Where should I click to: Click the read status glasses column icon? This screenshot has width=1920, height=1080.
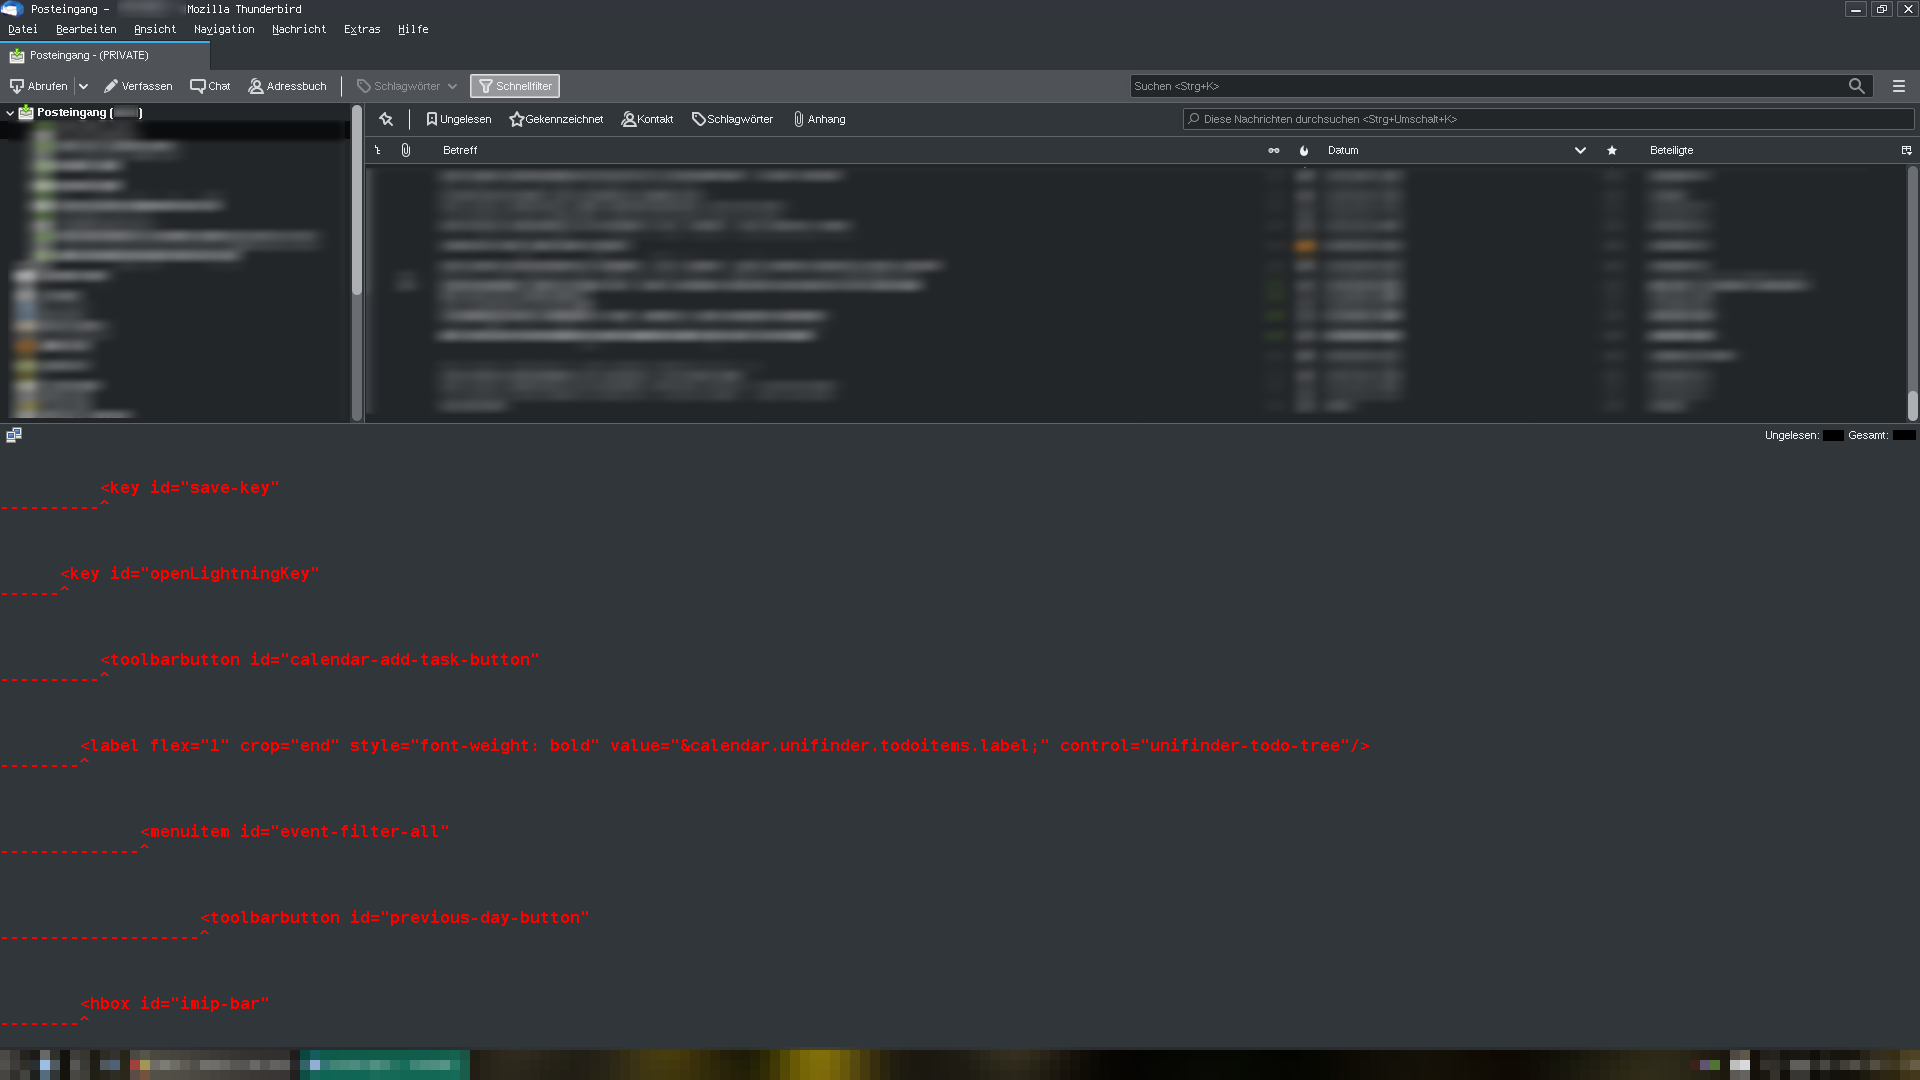[x=1273, y=150]
